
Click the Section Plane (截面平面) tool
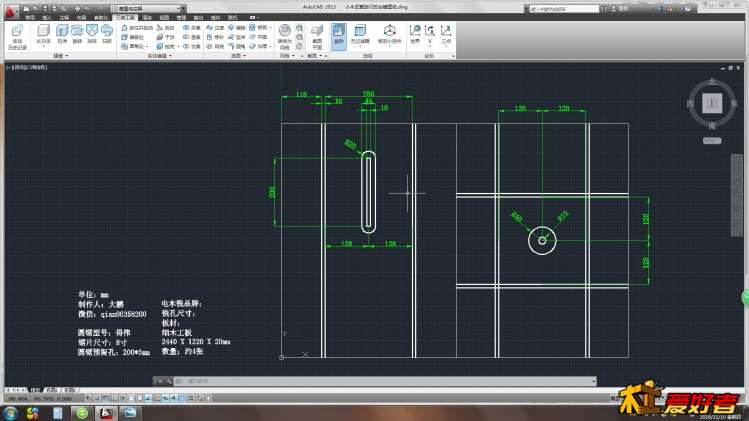(x=317, y=37)
